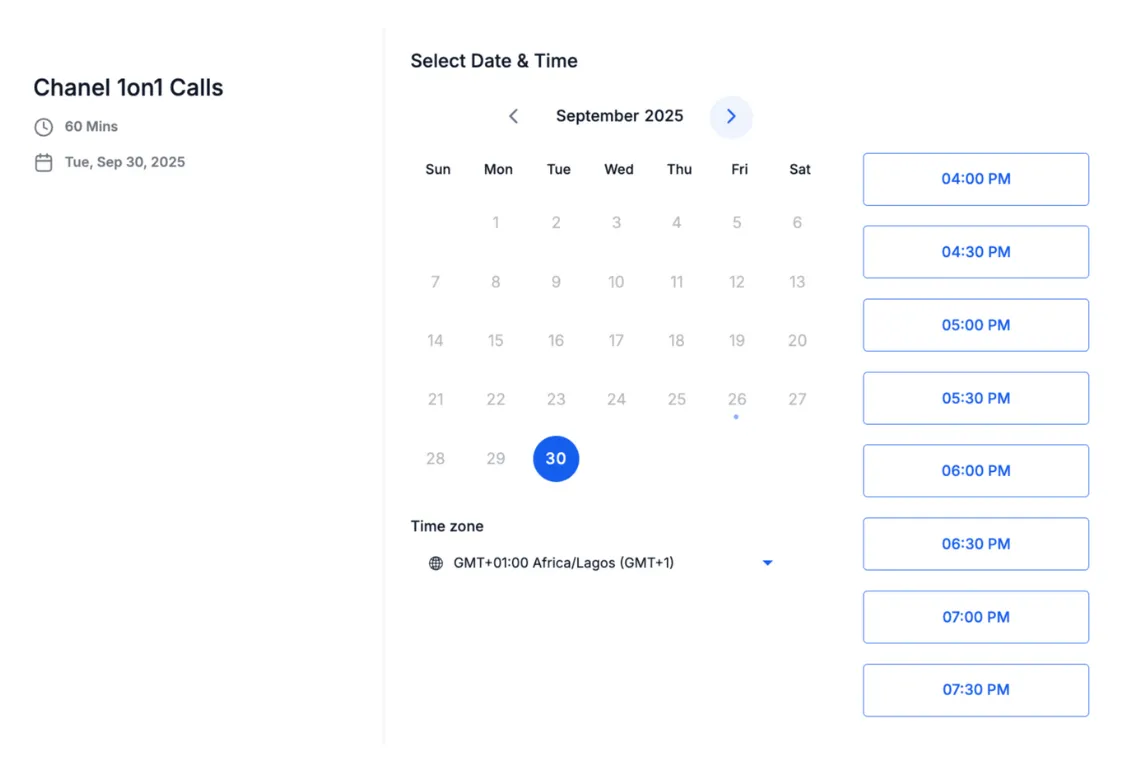Click Friday 26 with the dot marker

coord(737,400)
